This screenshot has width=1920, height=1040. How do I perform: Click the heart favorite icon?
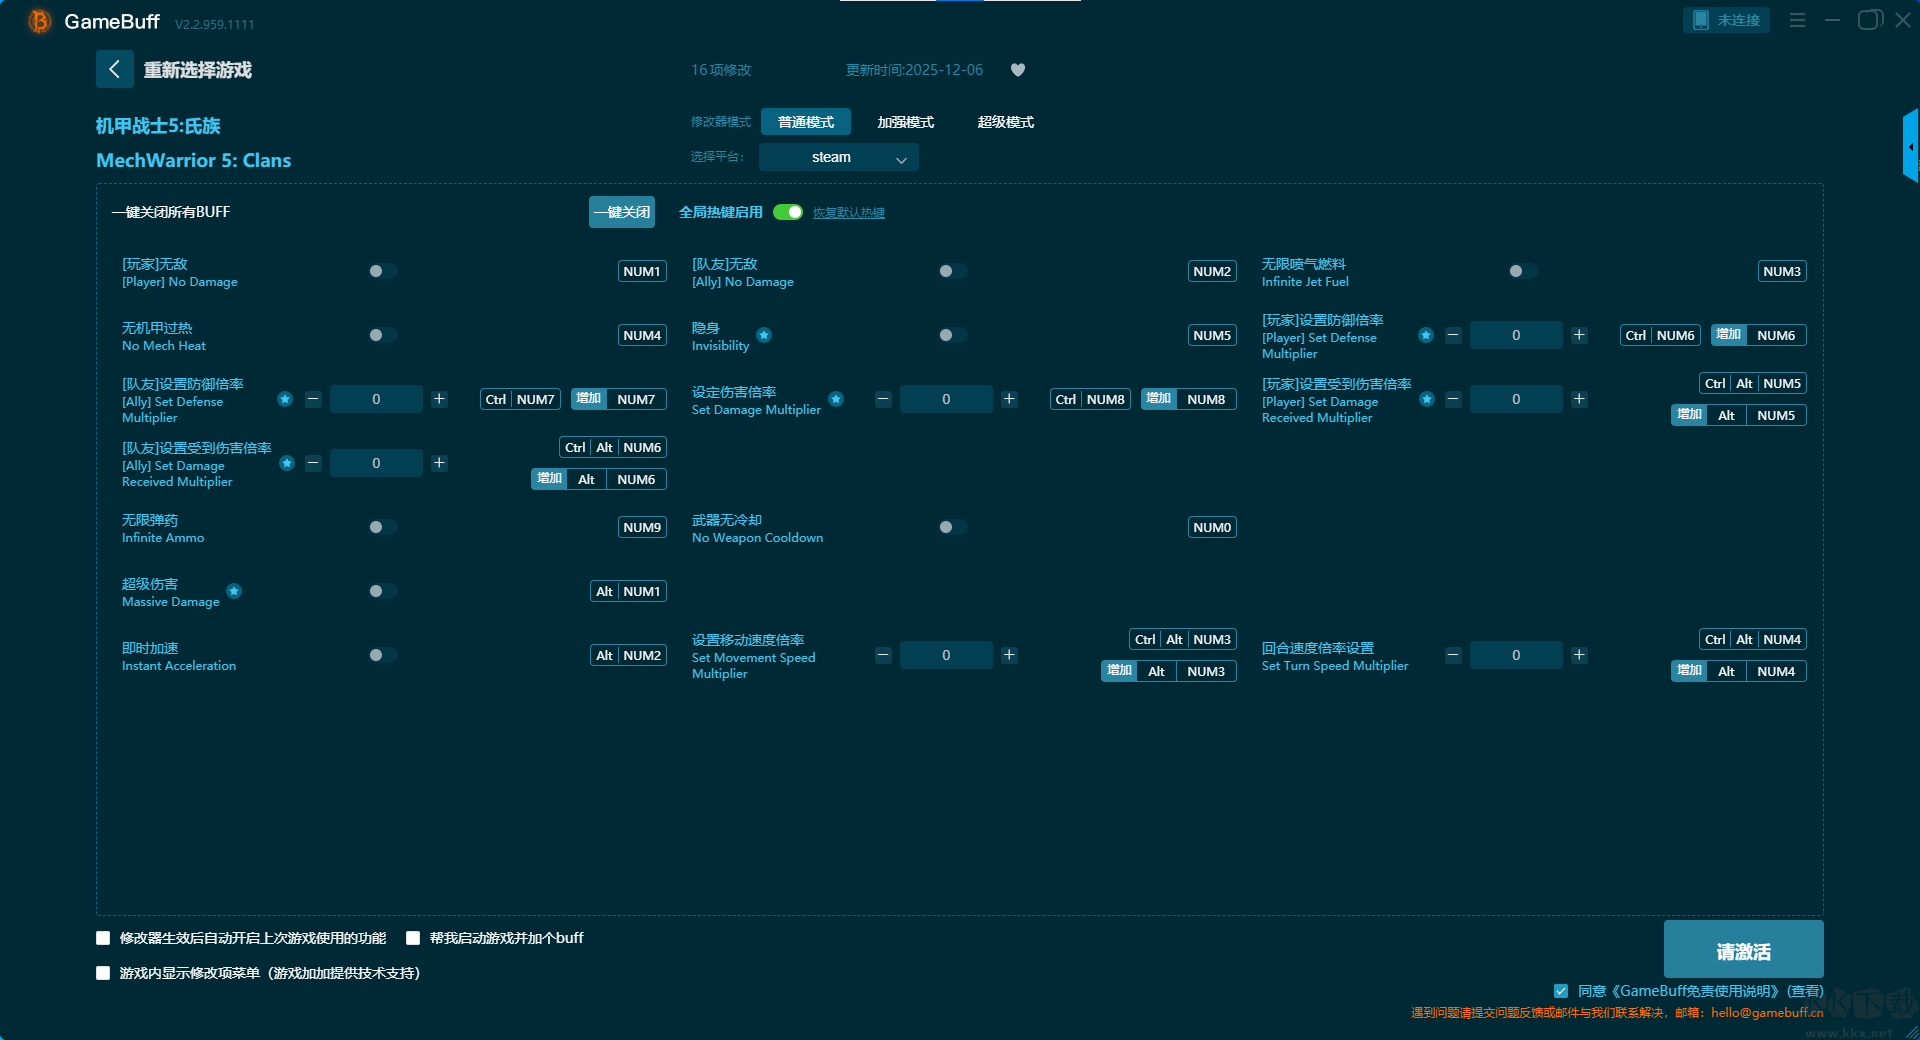click(x=1018, y=70)
